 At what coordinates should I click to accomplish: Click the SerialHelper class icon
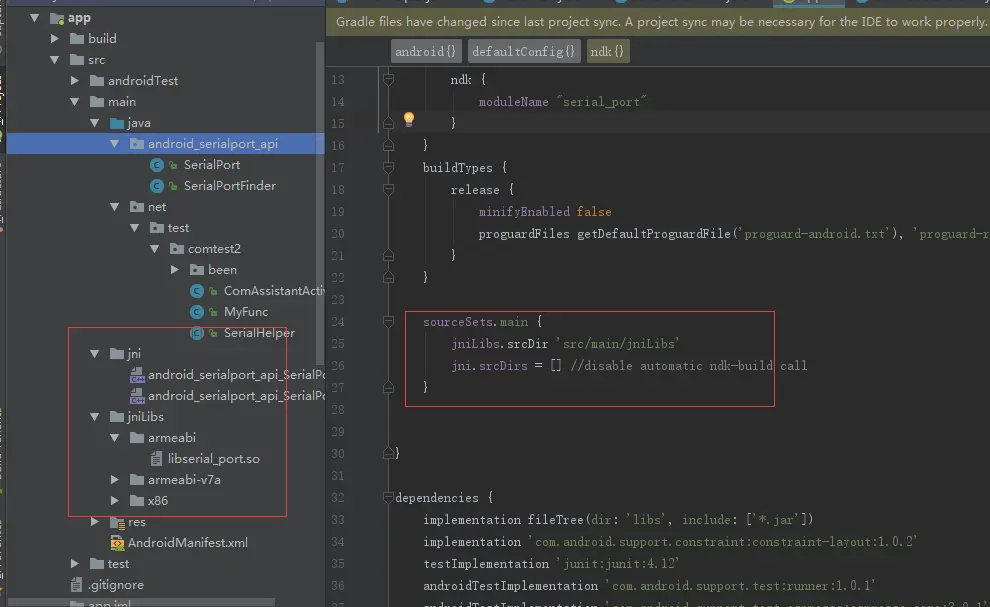197,333
